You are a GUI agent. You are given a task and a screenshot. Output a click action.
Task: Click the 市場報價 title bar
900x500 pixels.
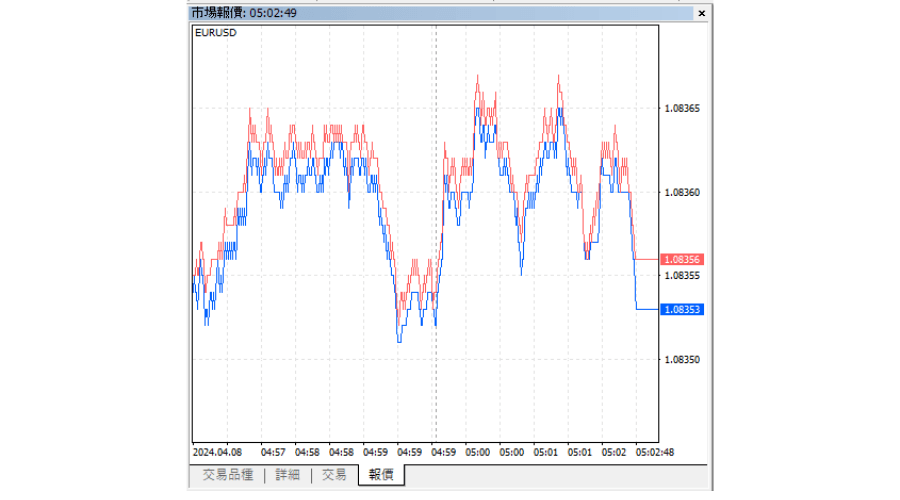pyautogui.click(x=400, y=13)
